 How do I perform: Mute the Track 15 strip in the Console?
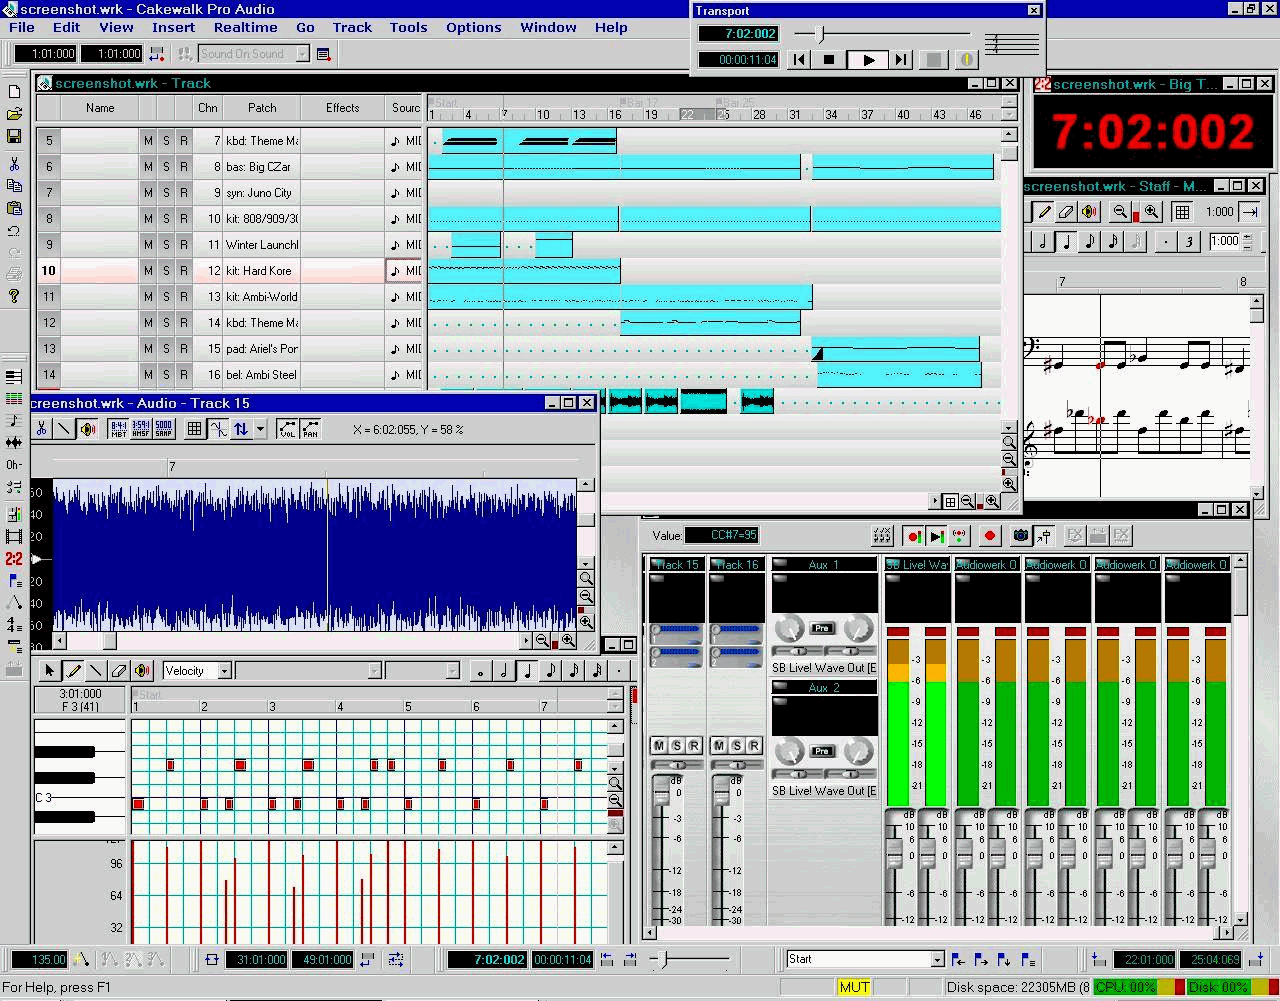pos(658,746)
